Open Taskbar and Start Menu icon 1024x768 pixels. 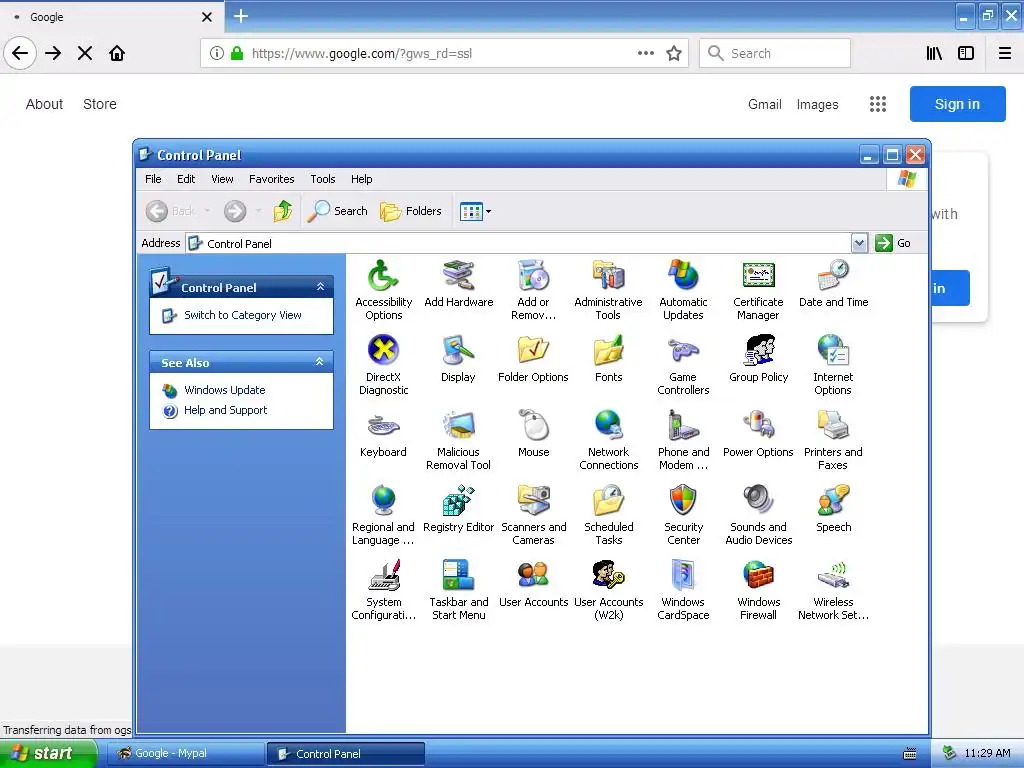[458, 590]
